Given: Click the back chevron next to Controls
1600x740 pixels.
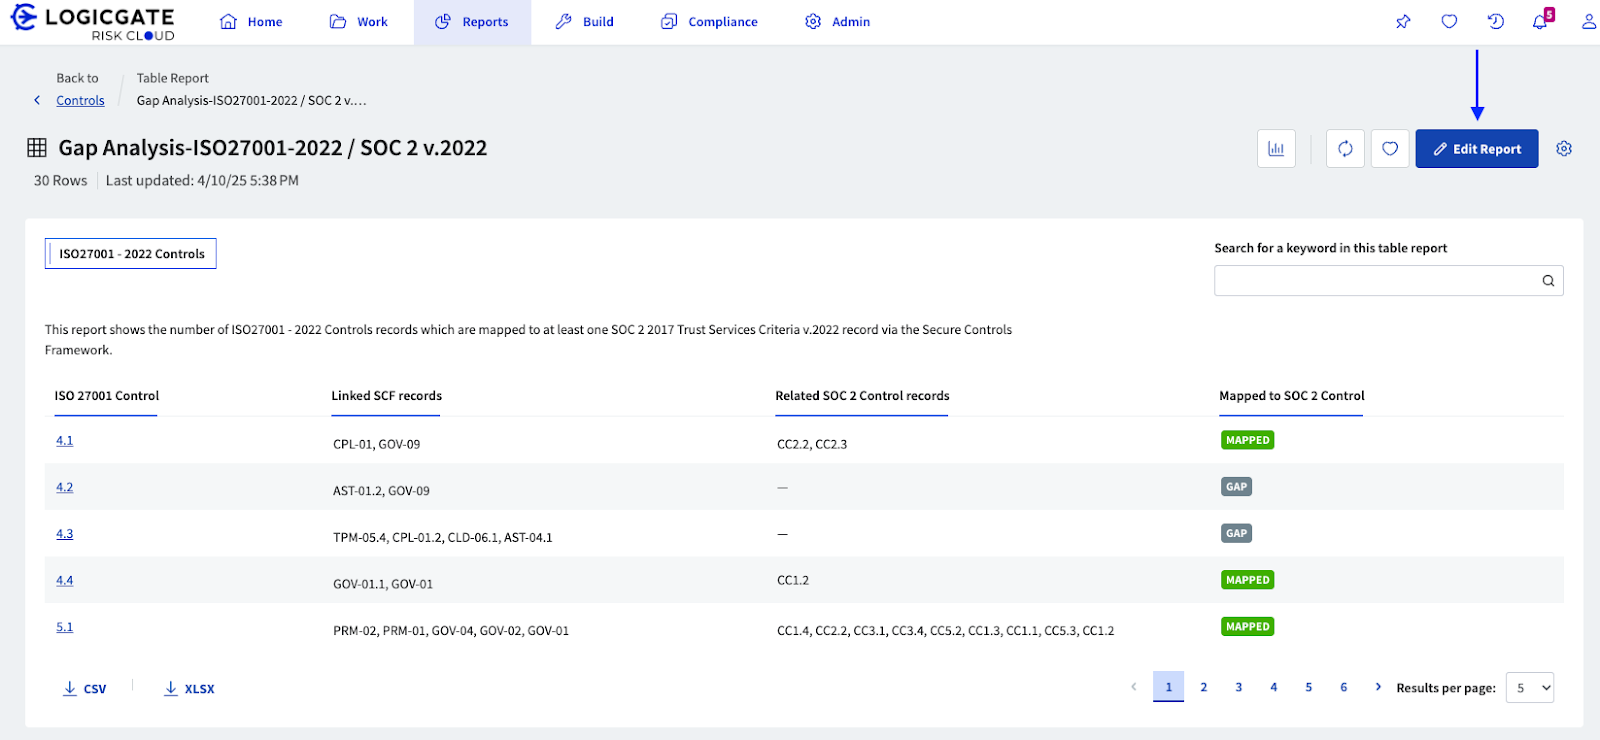Looking at the screenshot, I should point(37,100).
